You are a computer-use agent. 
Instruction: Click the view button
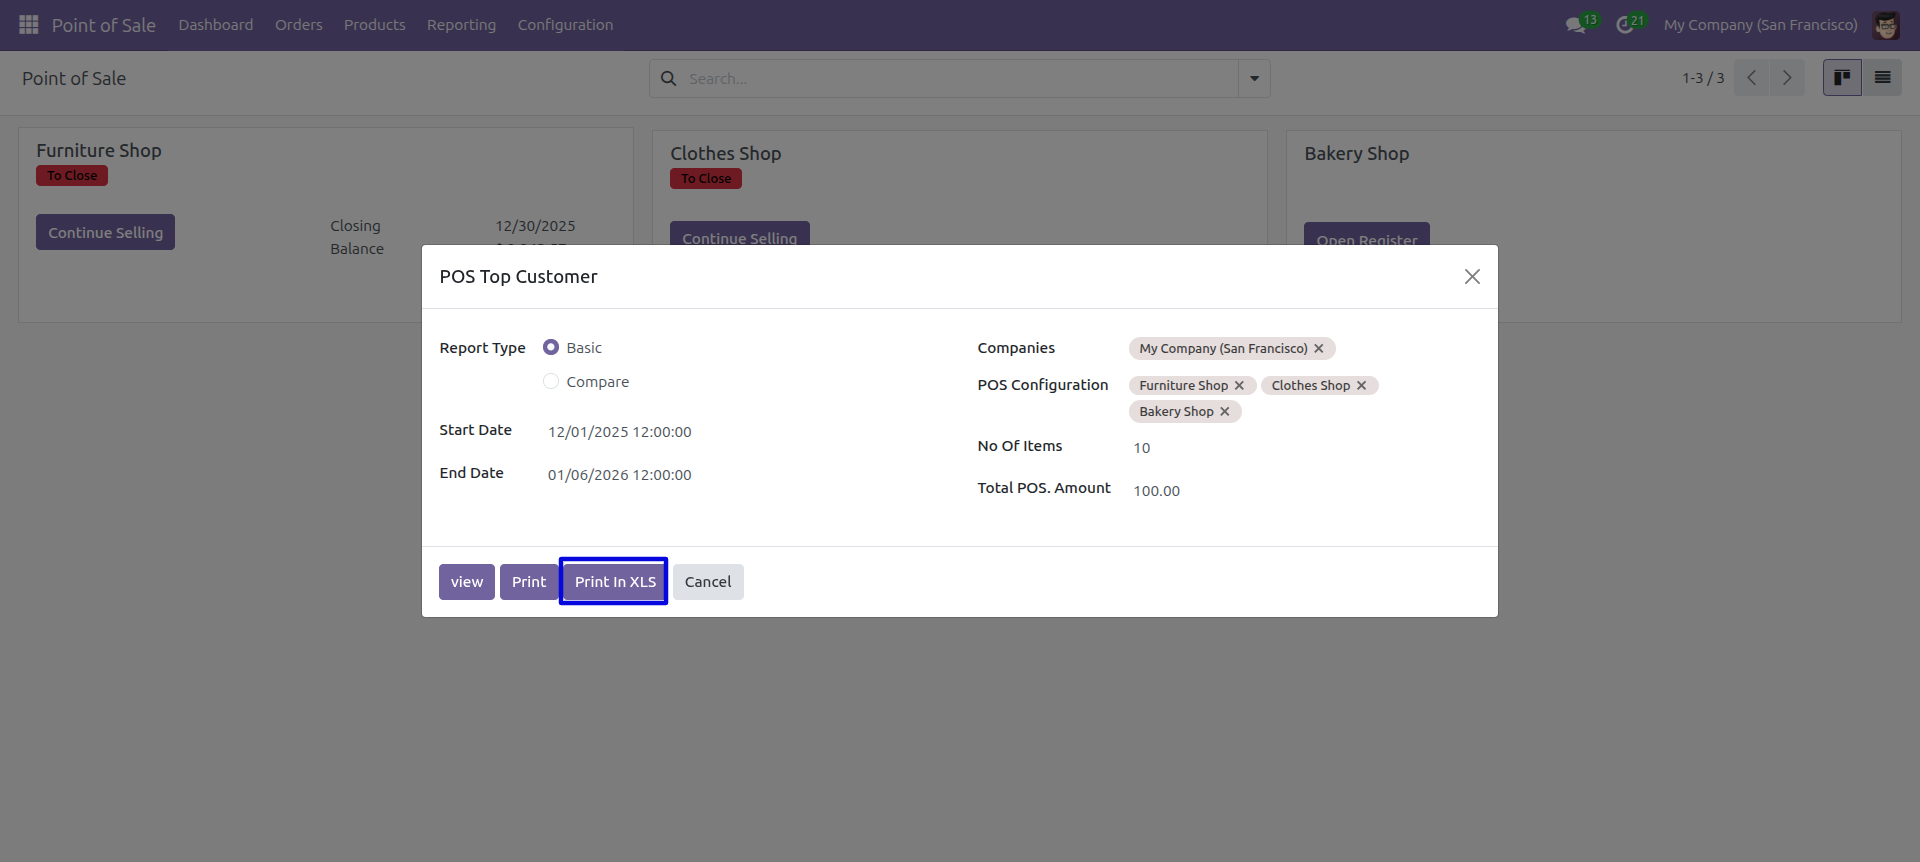click(467, 582)
